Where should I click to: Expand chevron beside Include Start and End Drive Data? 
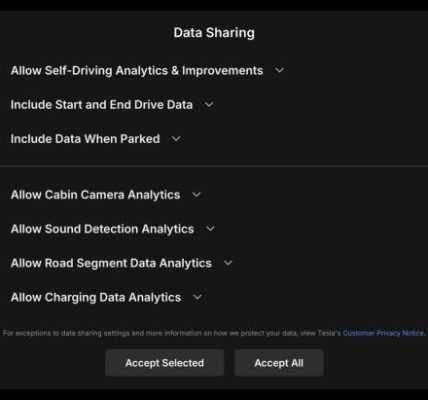click(x=209, y=104)
